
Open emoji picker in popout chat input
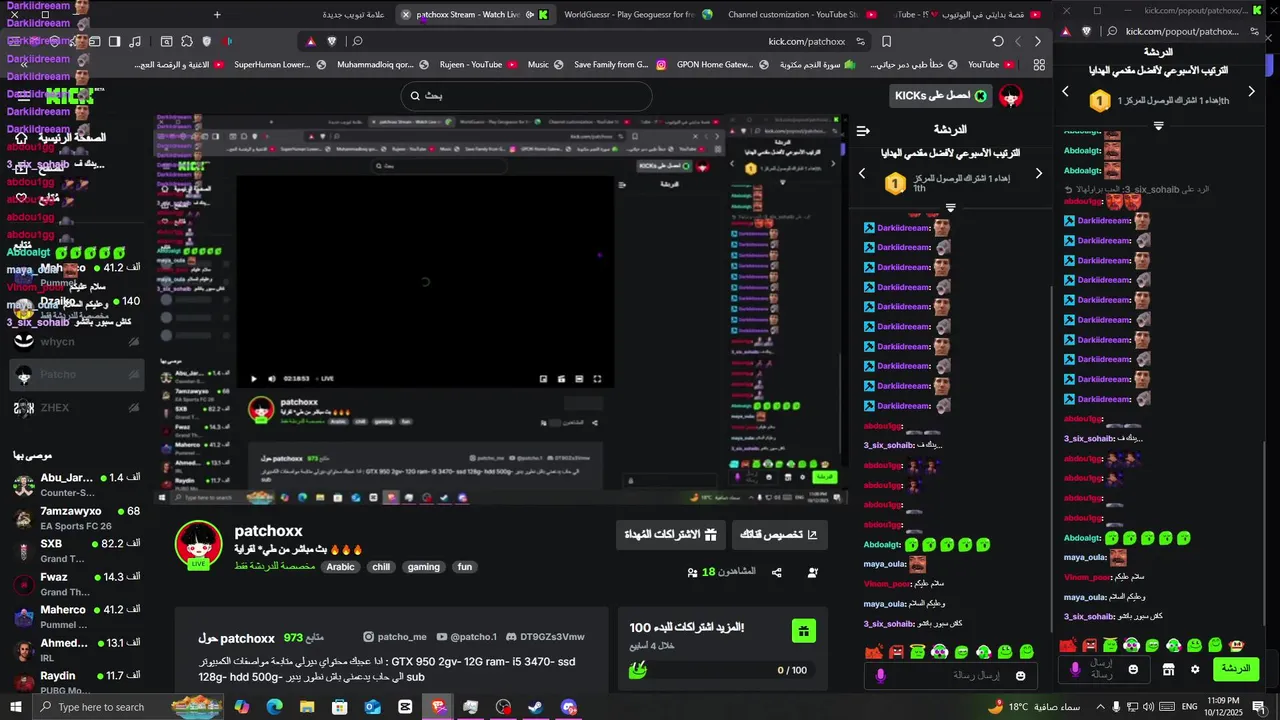(x=1133, y=669)
